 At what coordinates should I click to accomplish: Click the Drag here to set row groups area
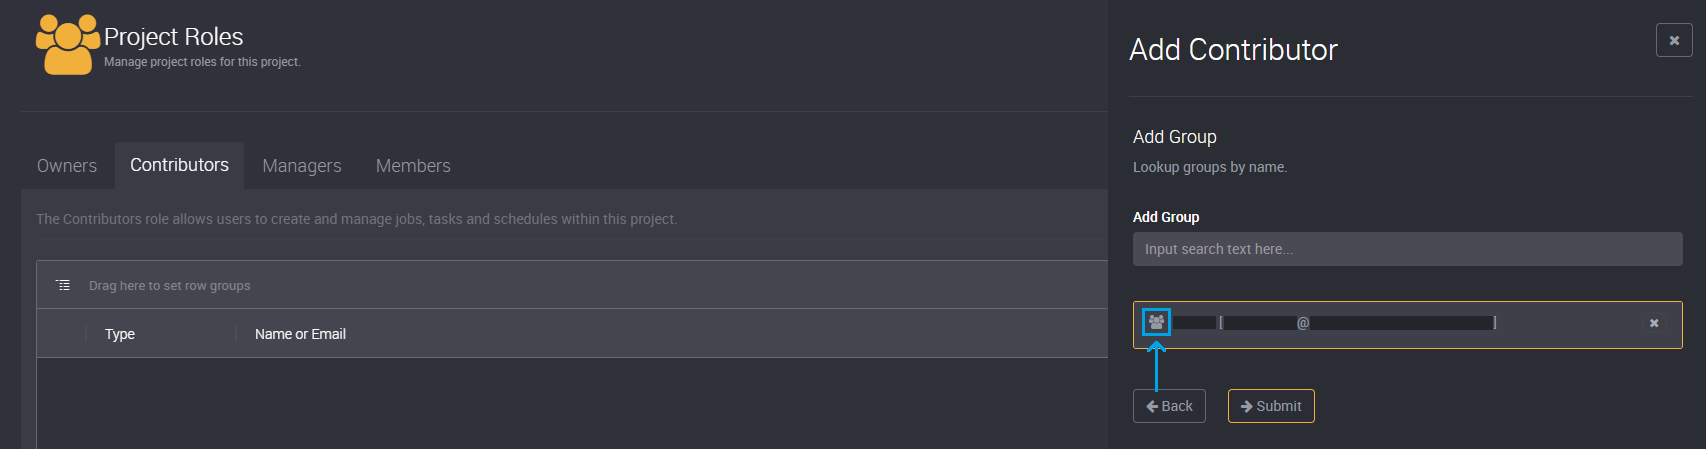(169, 286)
